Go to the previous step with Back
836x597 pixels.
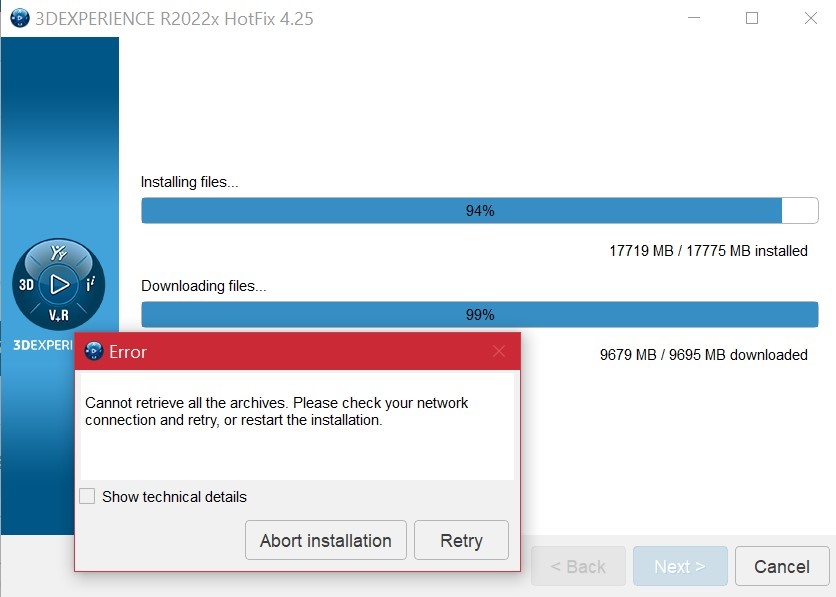tap(578, 566)
